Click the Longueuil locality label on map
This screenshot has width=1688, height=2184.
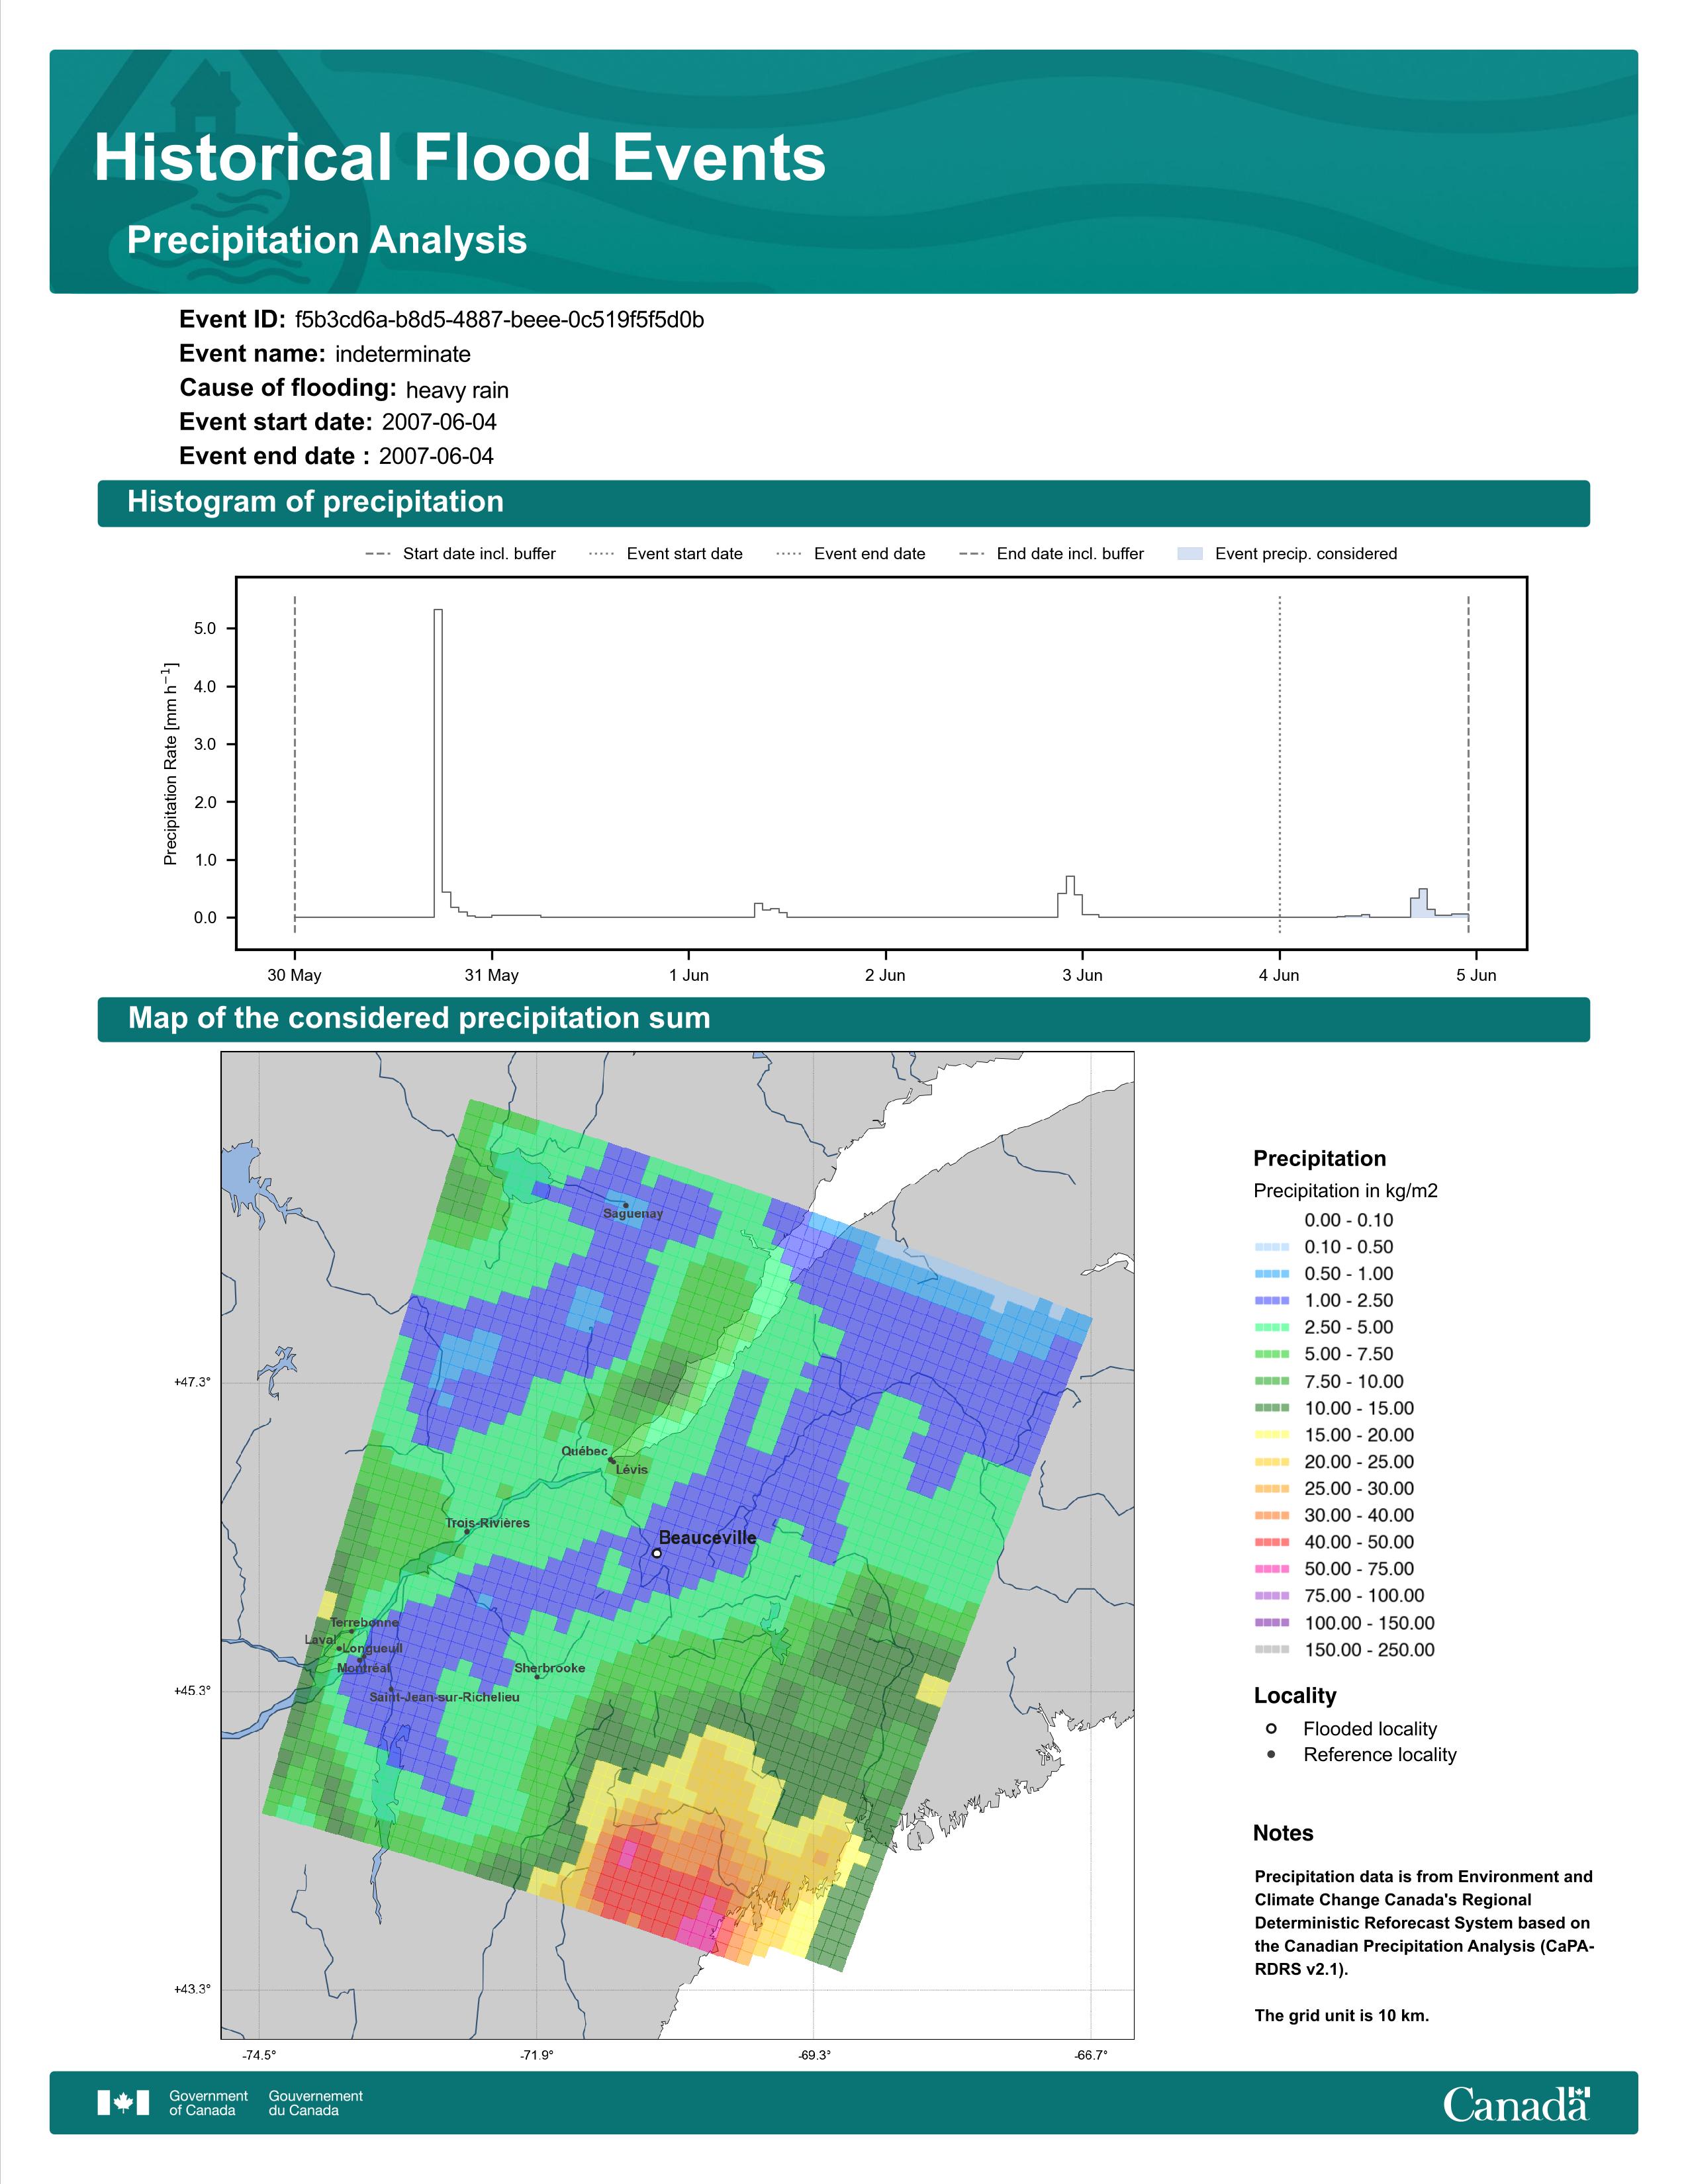pyautogui.click(x=373, y=1648)
